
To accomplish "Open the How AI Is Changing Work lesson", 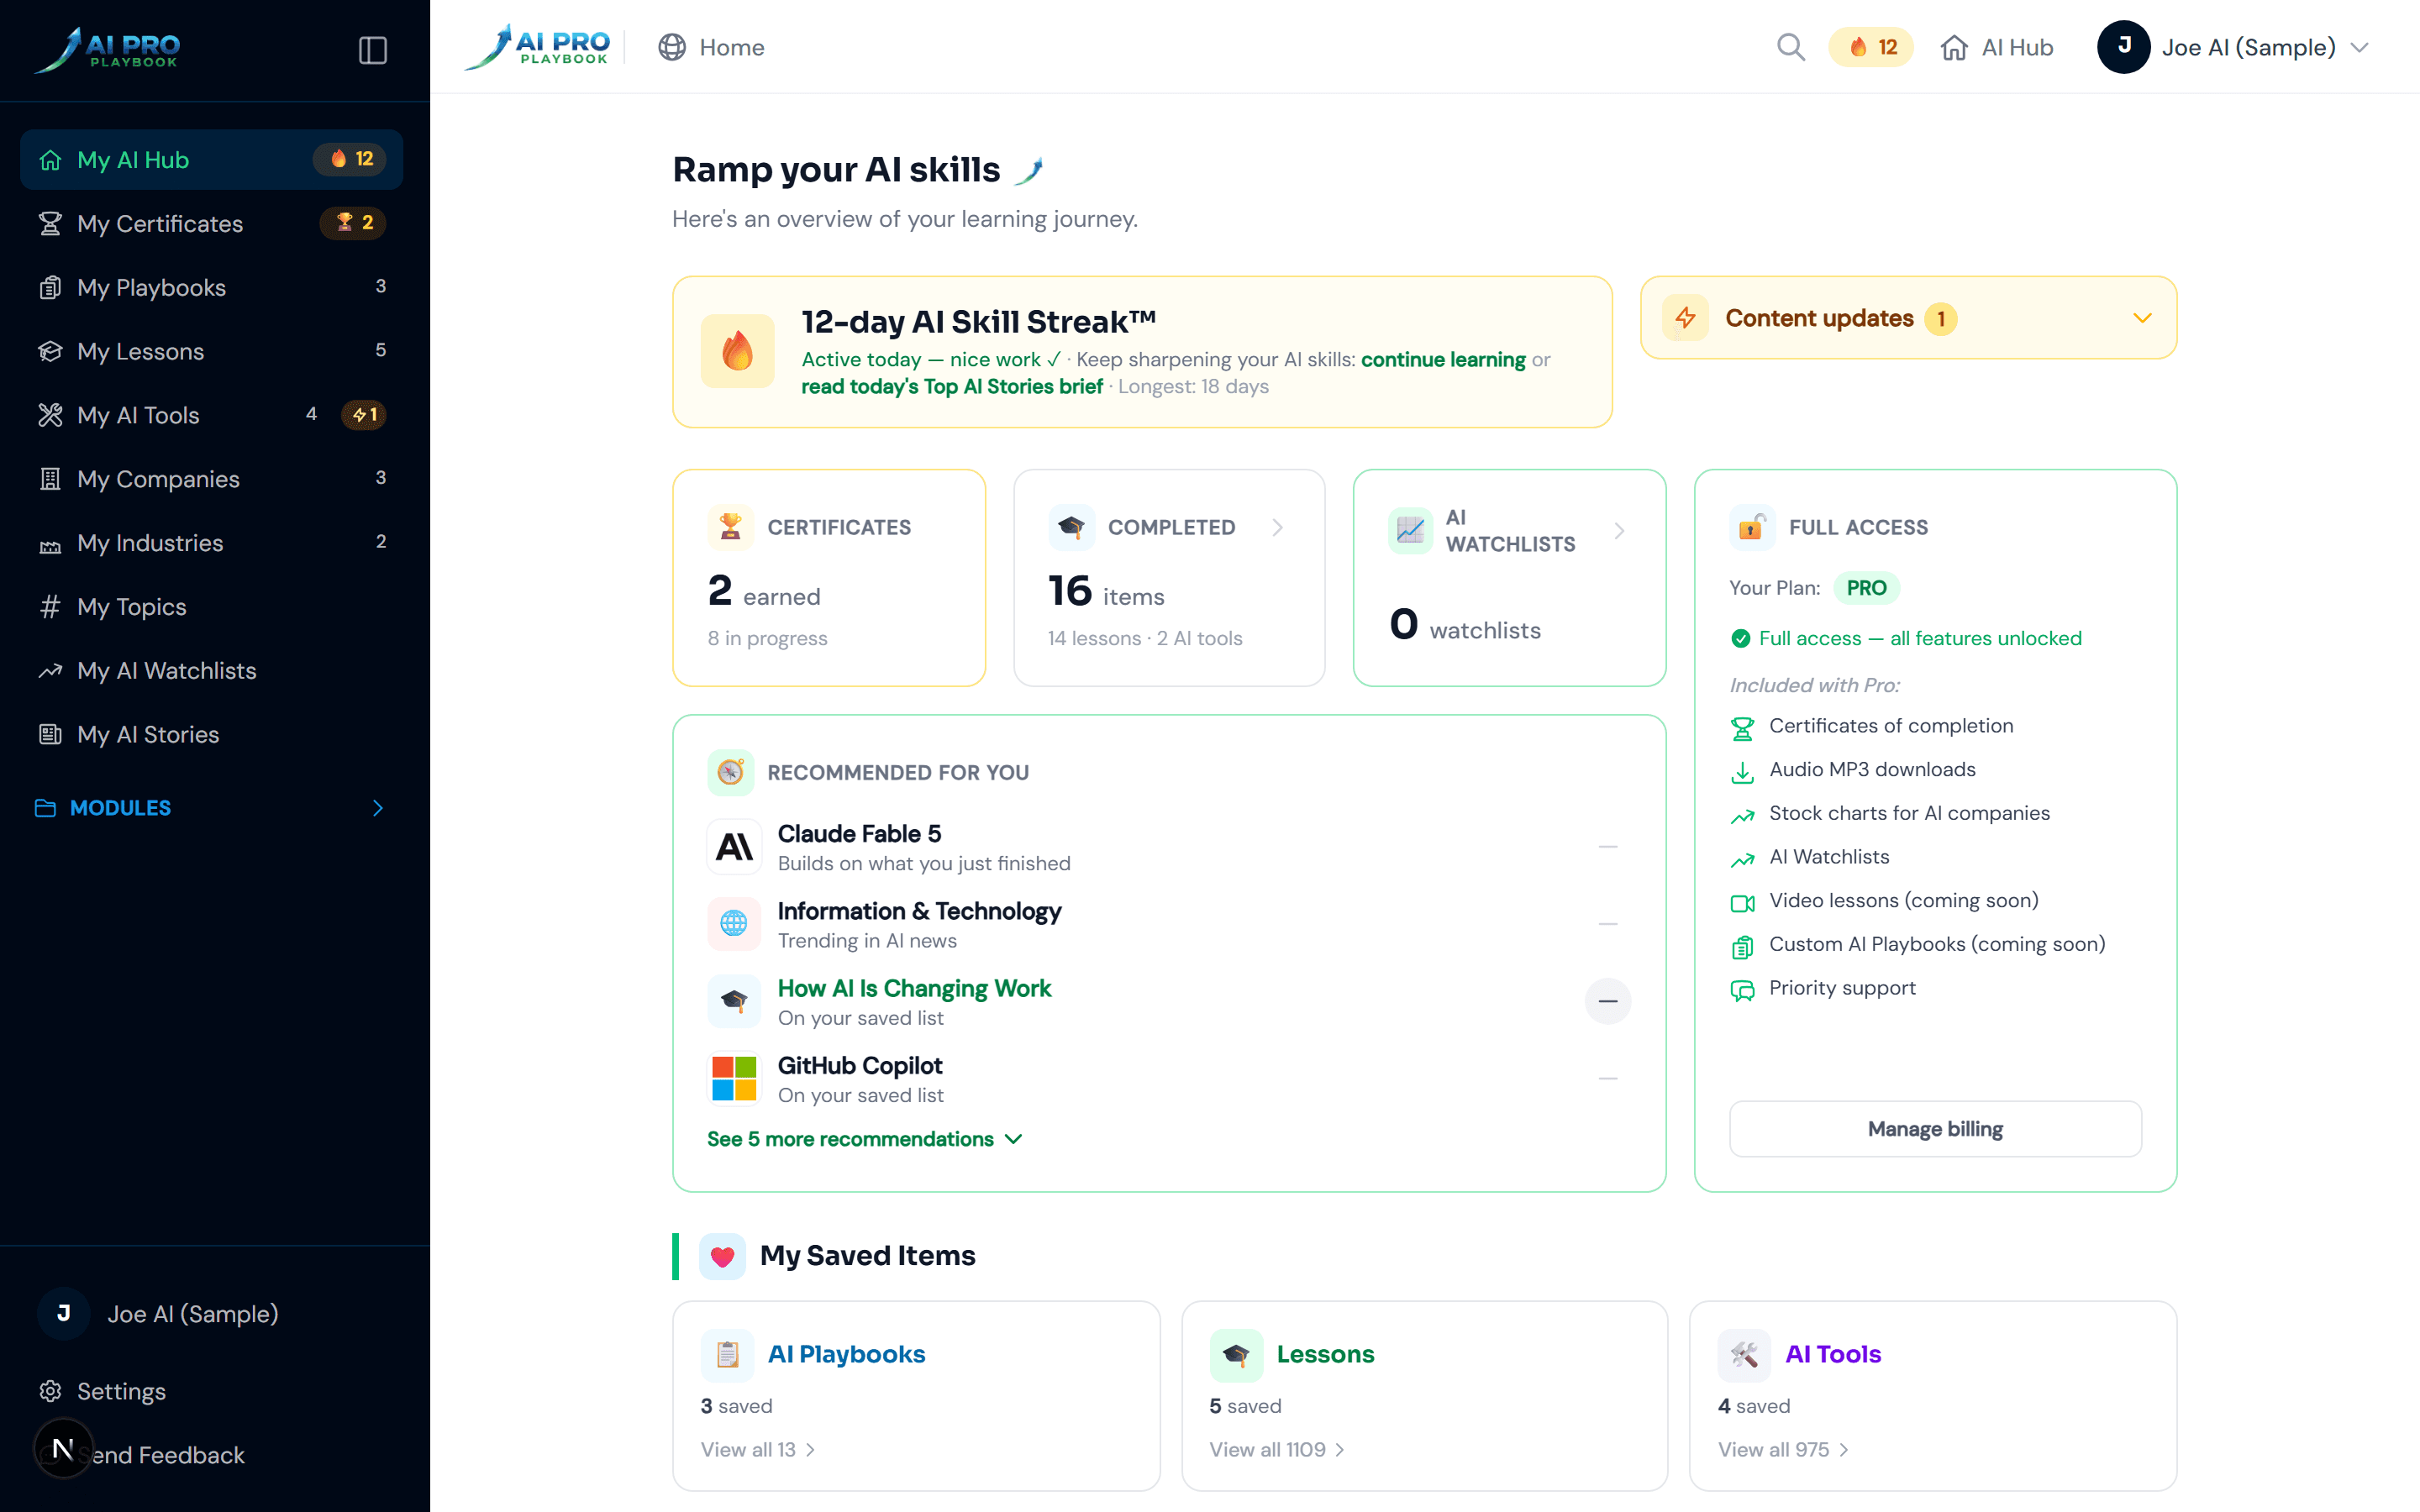I will tap(914, 988).
